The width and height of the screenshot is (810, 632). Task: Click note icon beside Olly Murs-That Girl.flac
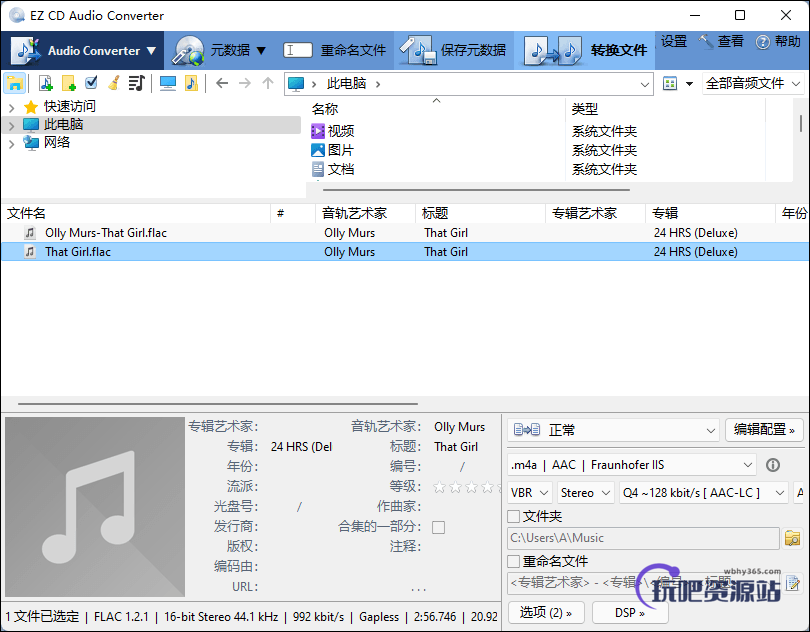30,233
